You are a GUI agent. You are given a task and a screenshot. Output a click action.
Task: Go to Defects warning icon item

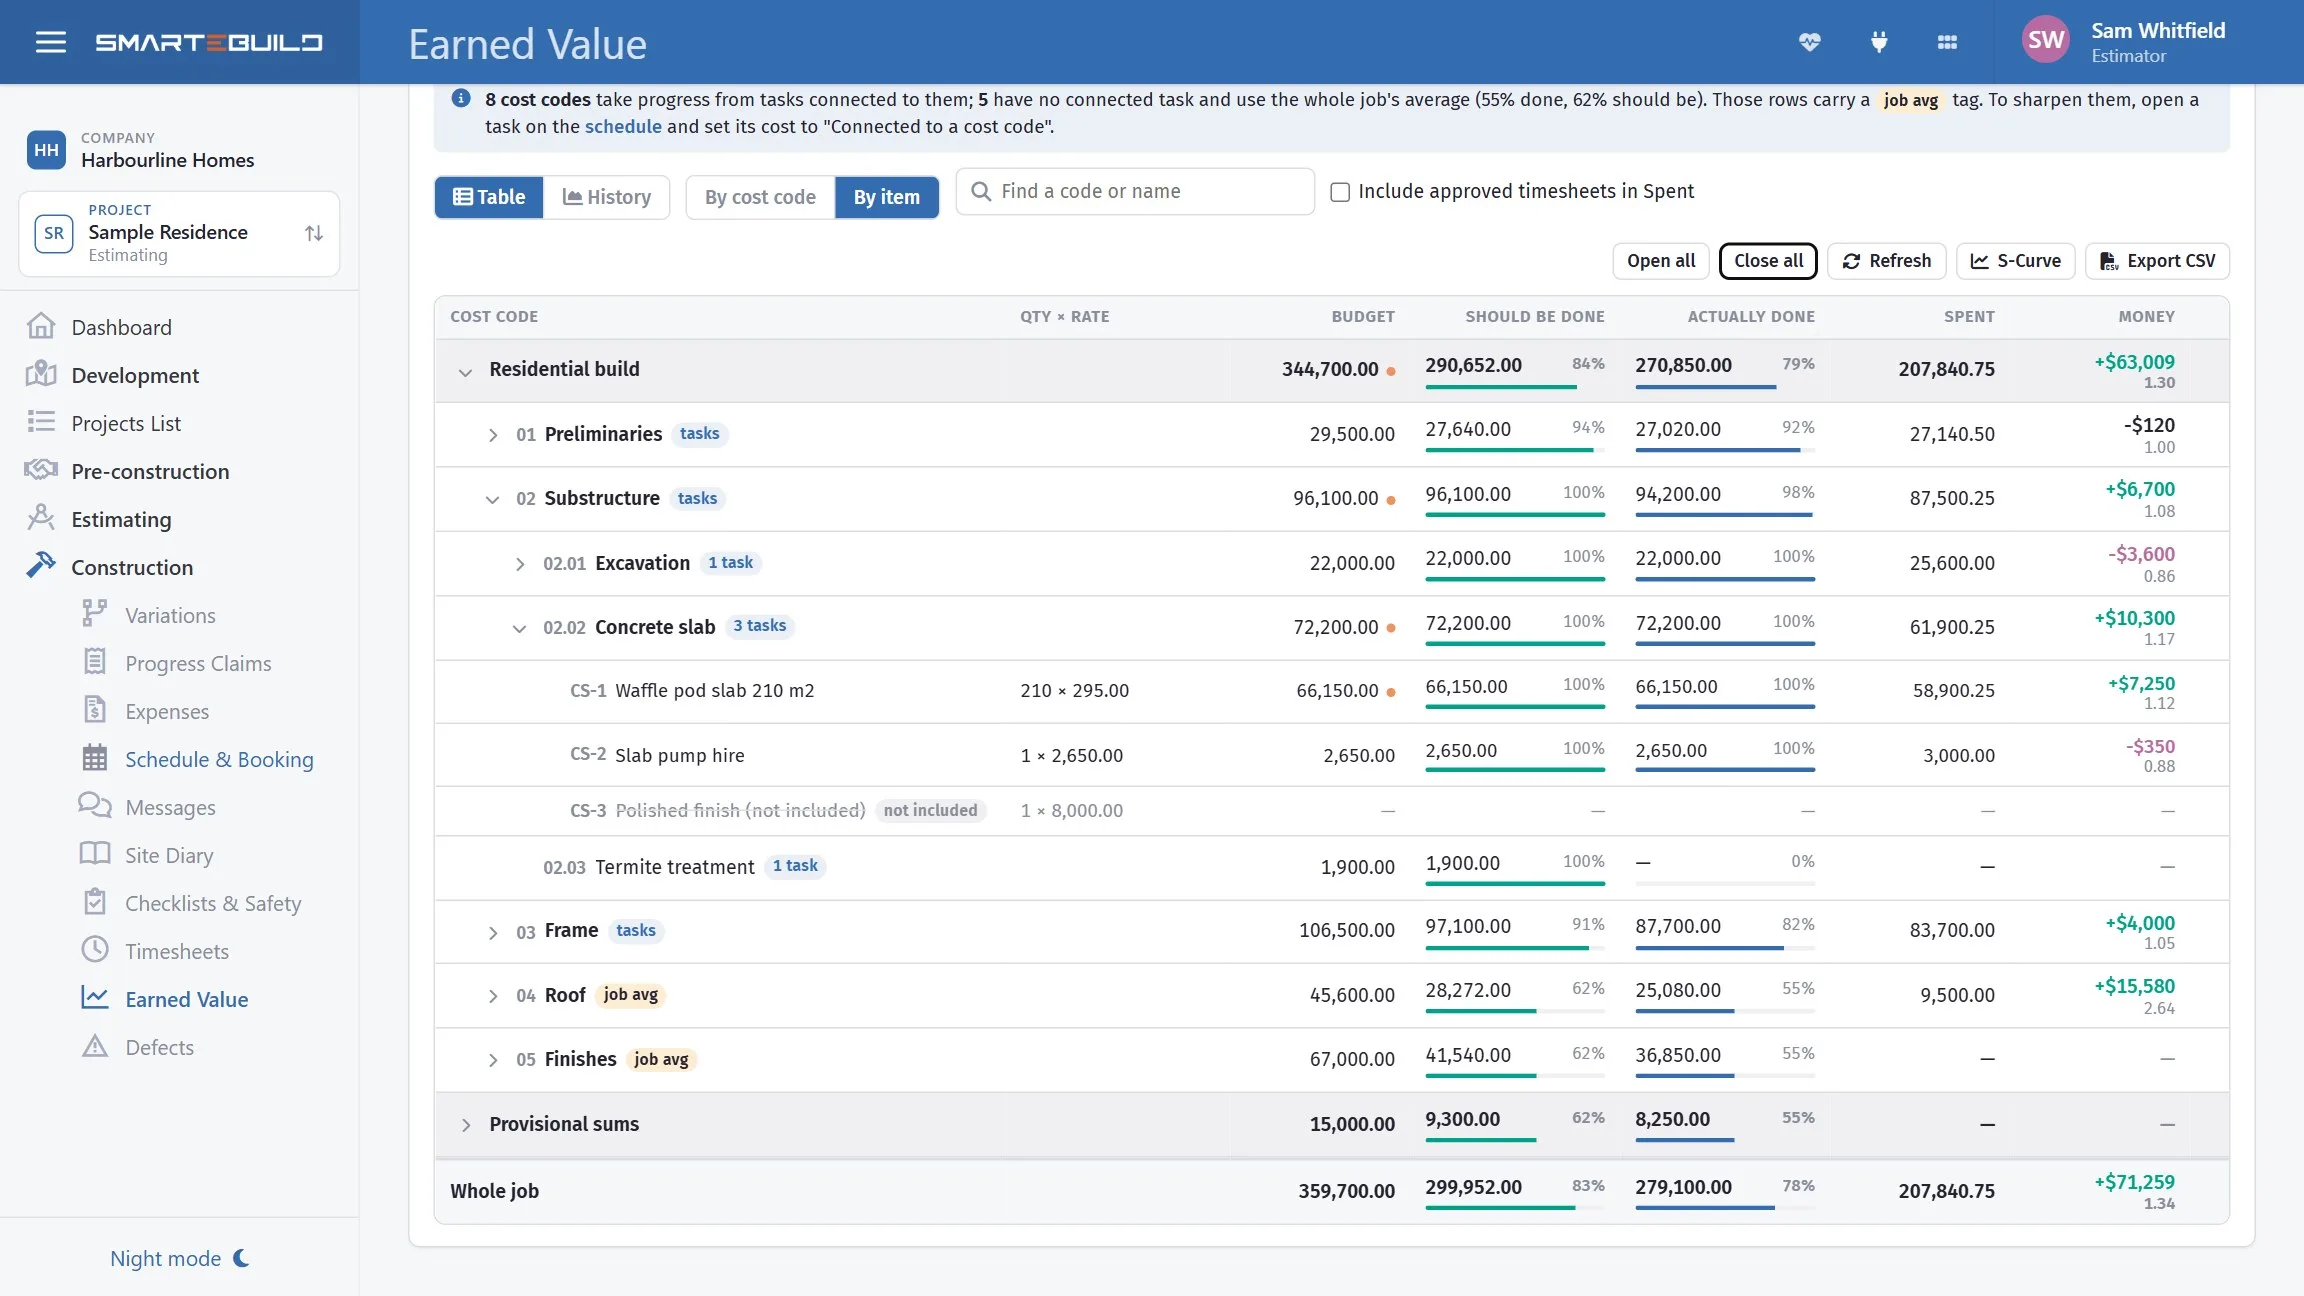click(159, 1047)
